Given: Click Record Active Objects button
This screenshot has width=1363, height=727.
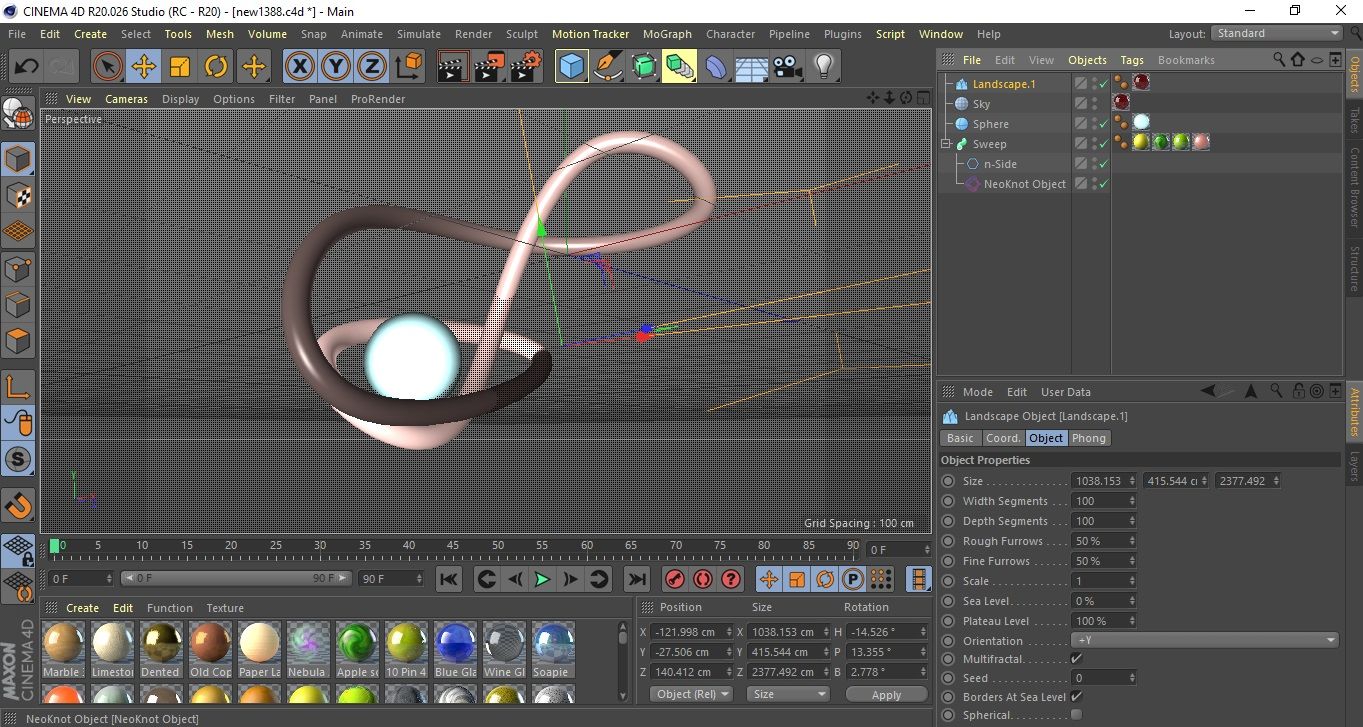Looking at the screenshot, I should click(x=675, y=579).
